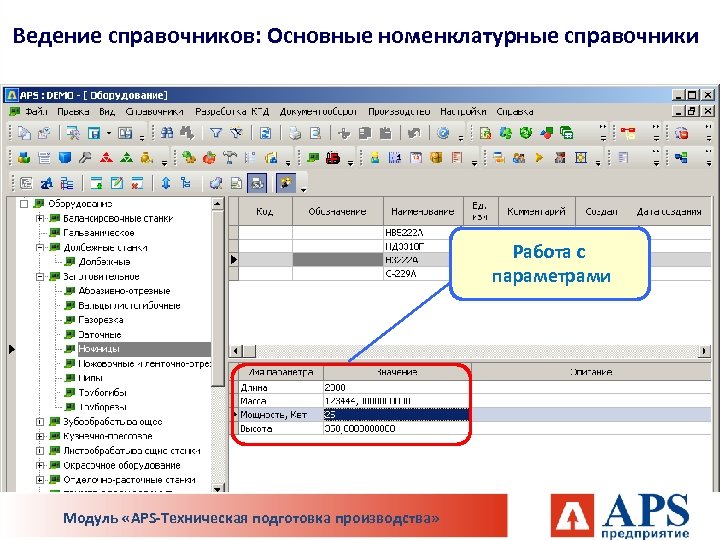
Task: Click the calendar icon
Action: point(416,158)
